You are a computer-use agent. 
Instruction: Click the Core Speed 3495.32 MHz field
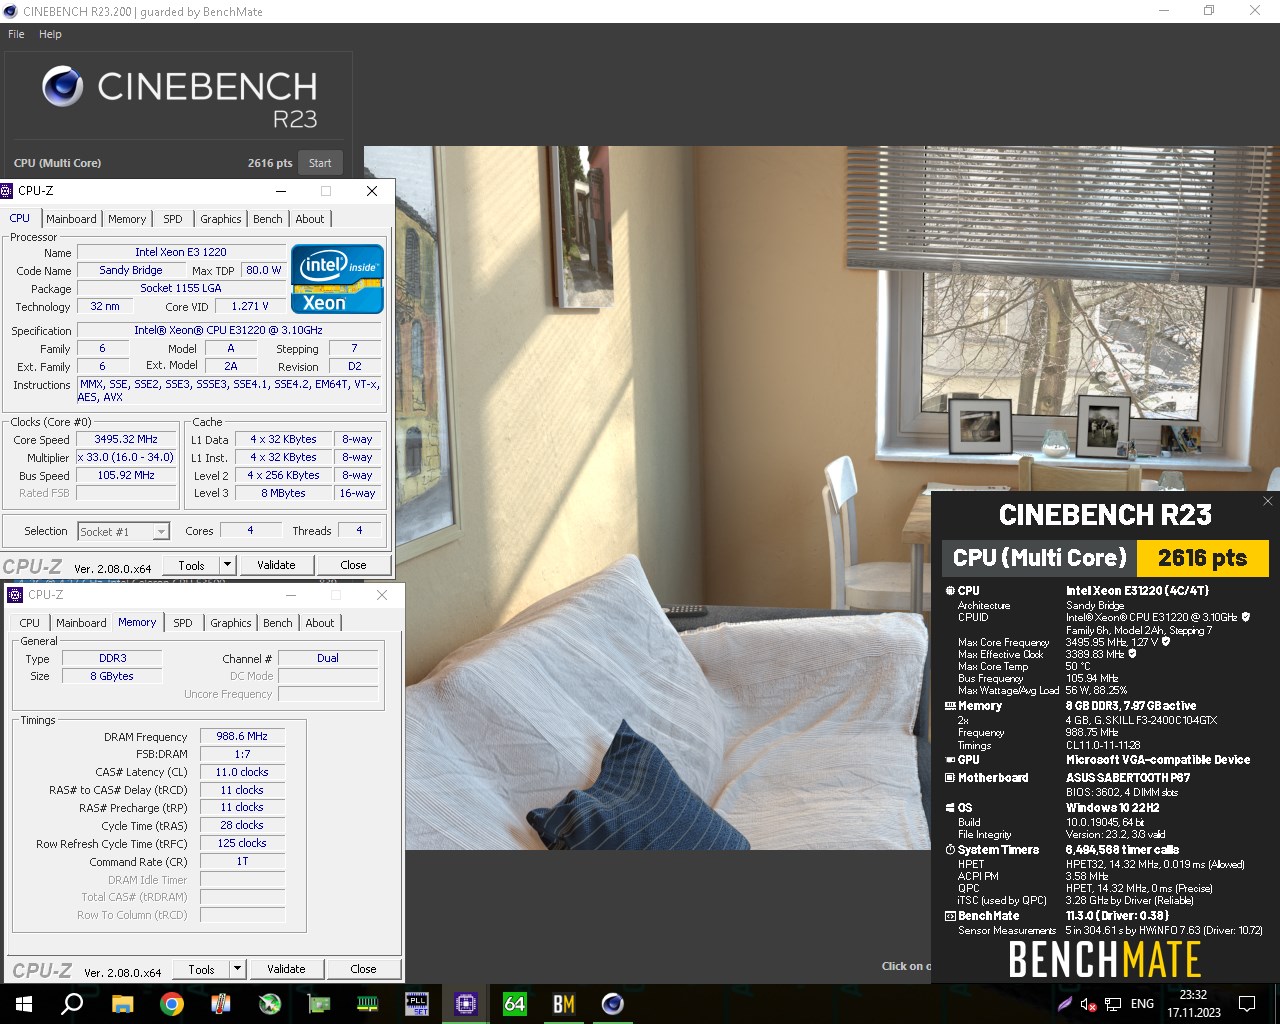126,439
